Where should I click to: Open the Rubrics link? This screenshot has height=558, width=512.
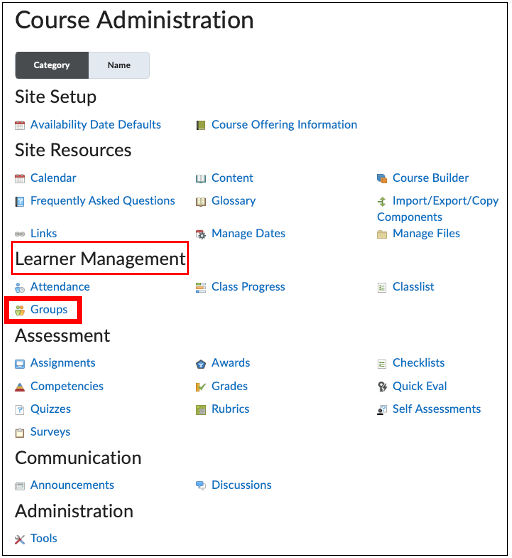pos(230,409)
